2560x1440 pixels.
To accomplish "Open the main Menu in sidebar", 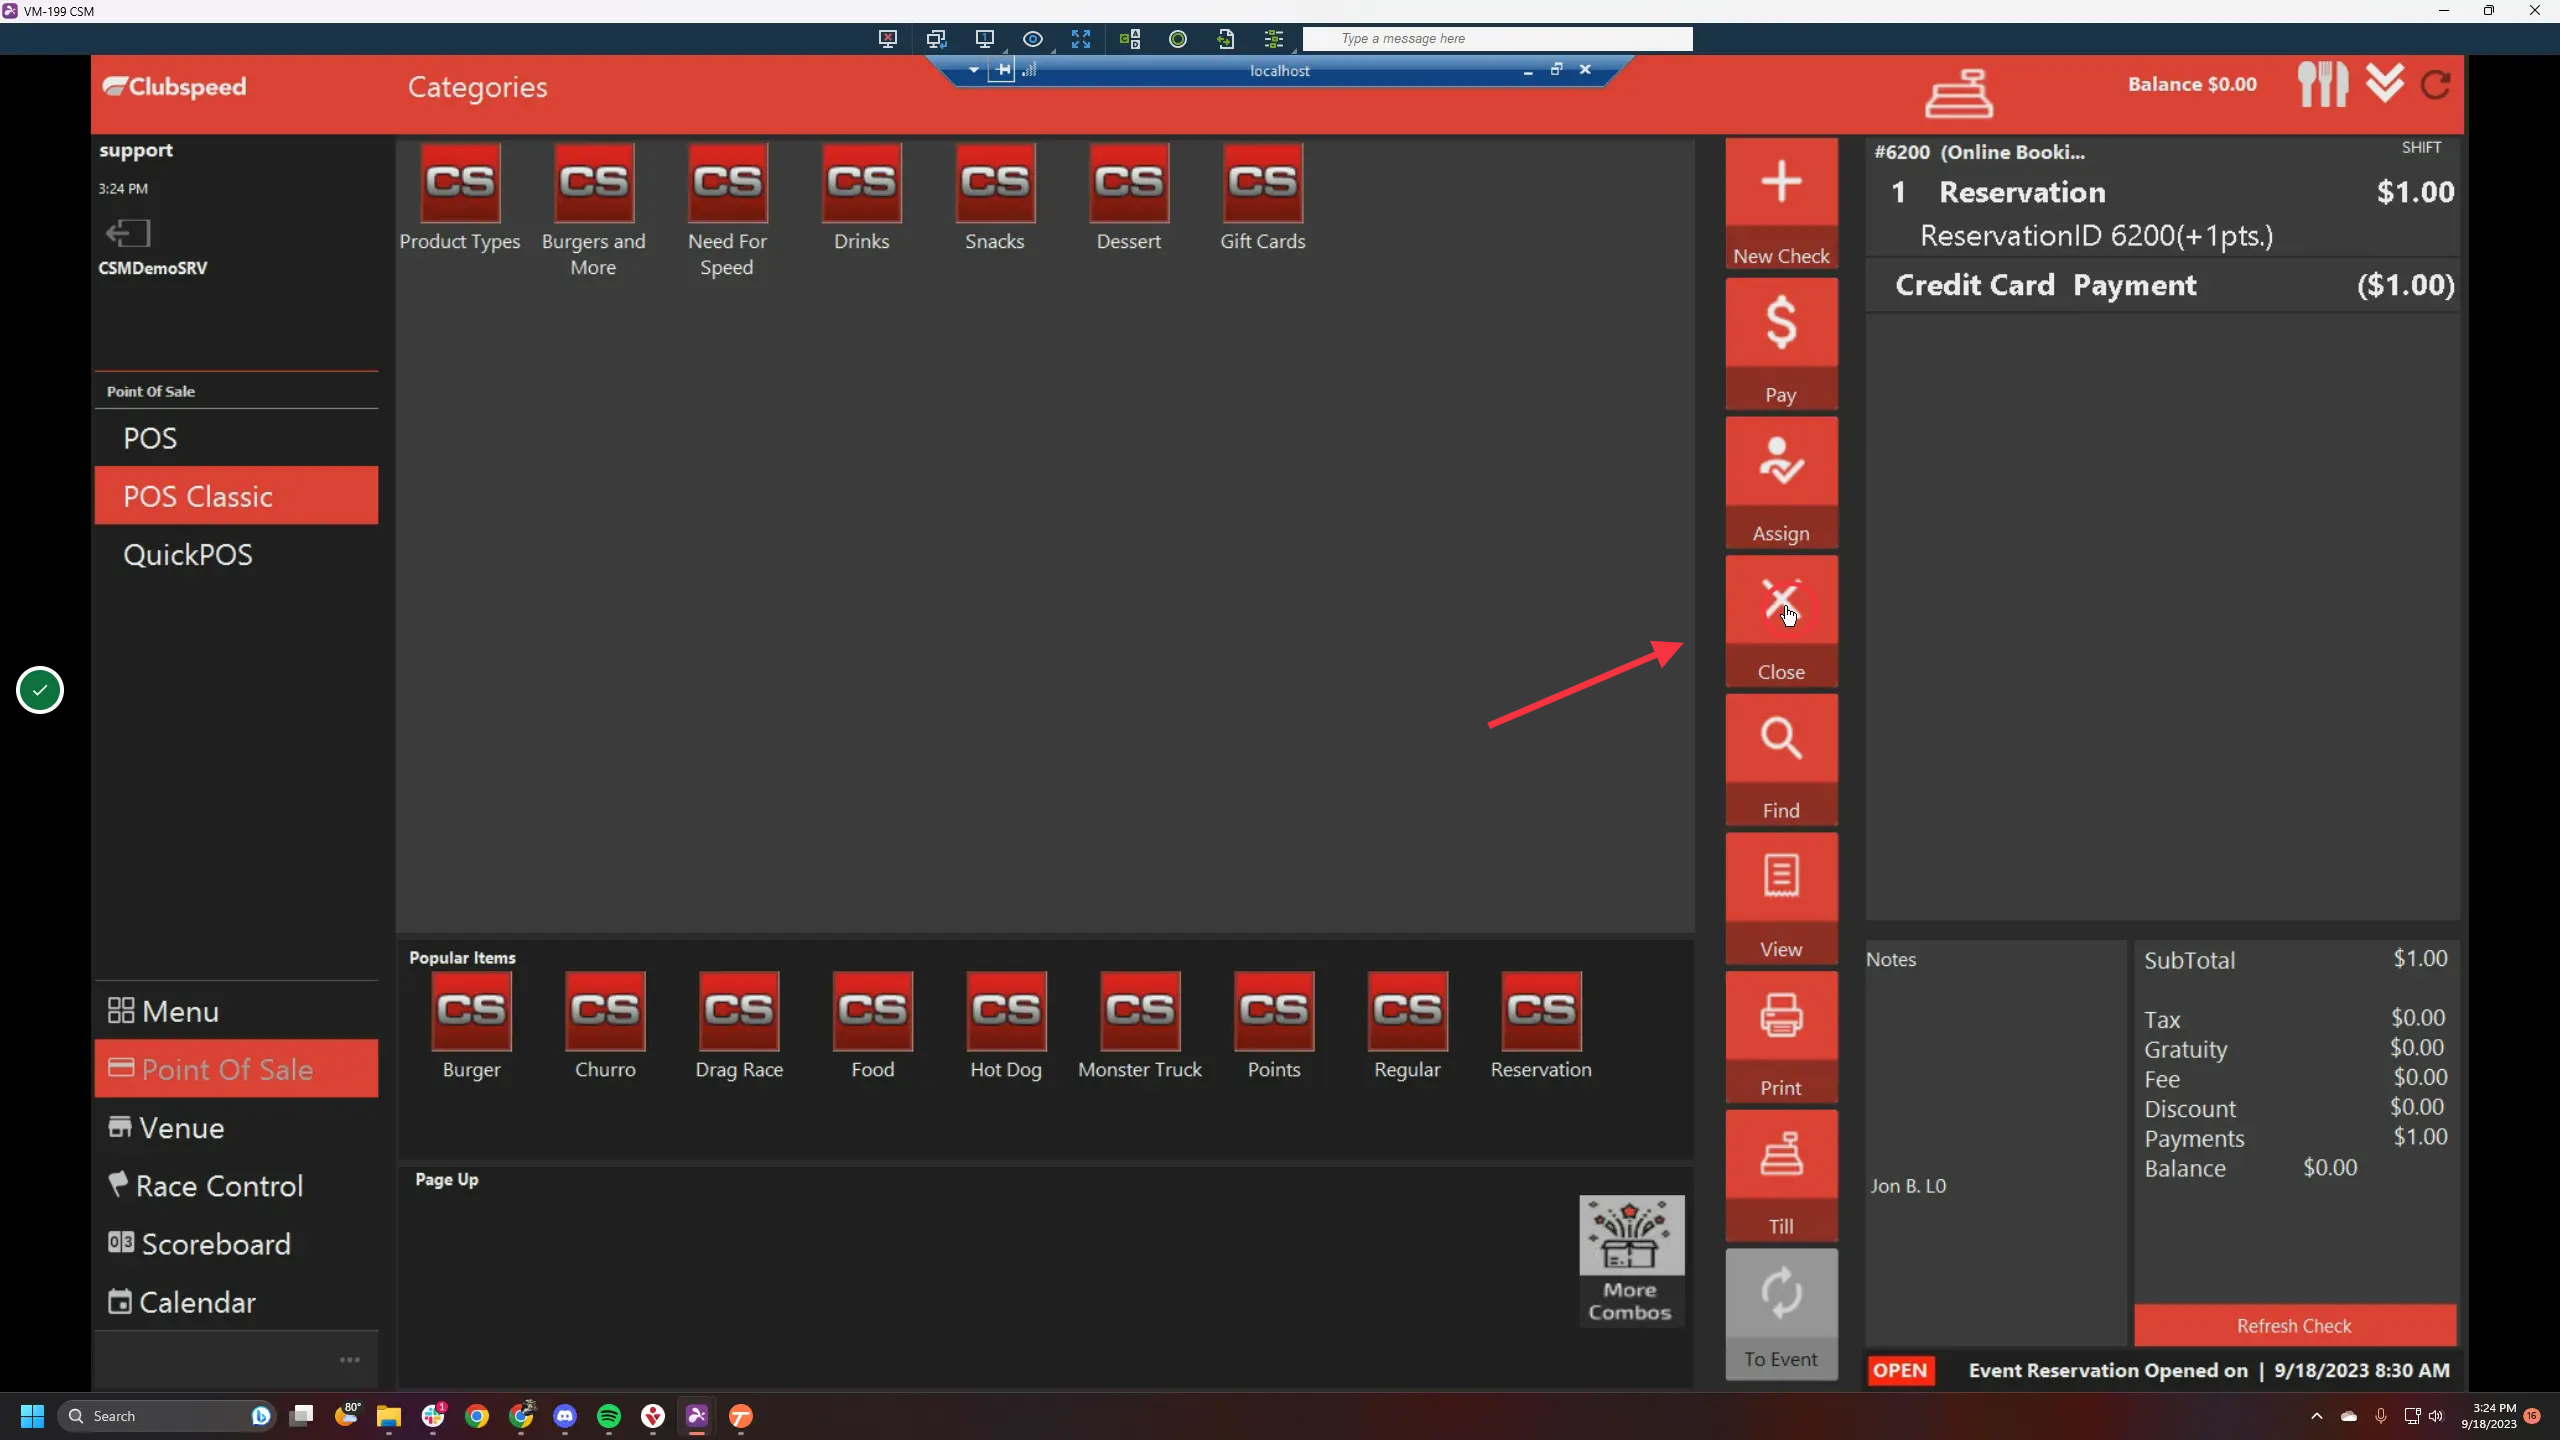I will tap(236, 1011).
